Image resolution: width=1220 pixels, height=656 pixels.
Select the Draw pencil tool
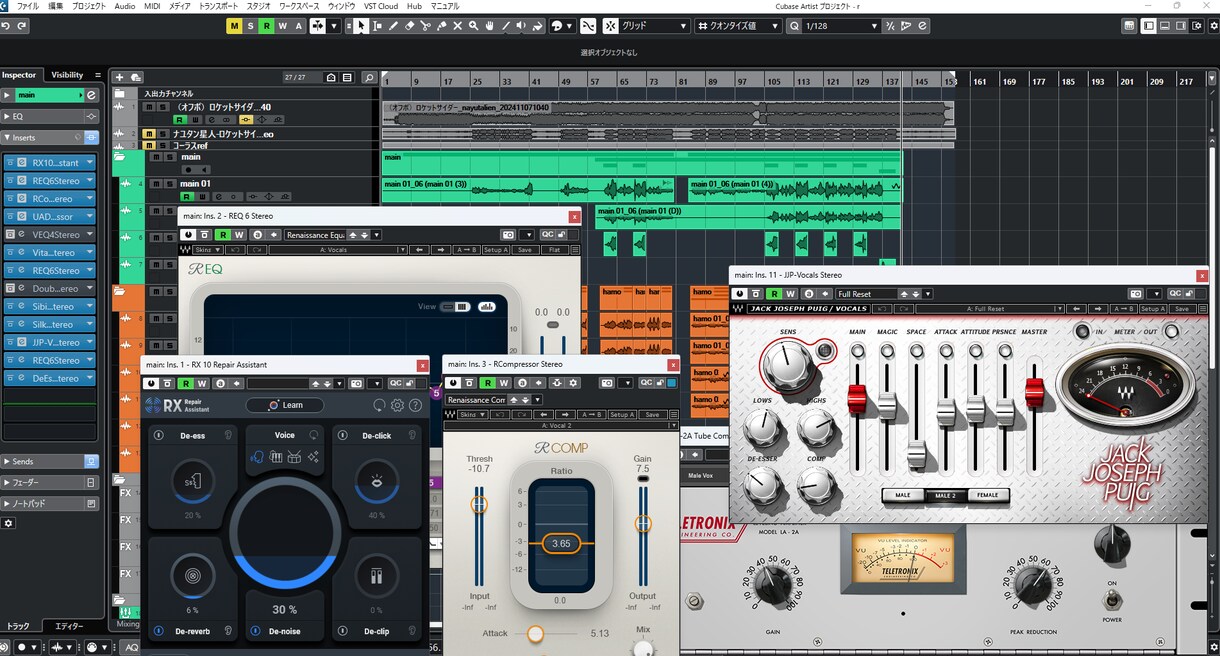[x=393, y=26]
